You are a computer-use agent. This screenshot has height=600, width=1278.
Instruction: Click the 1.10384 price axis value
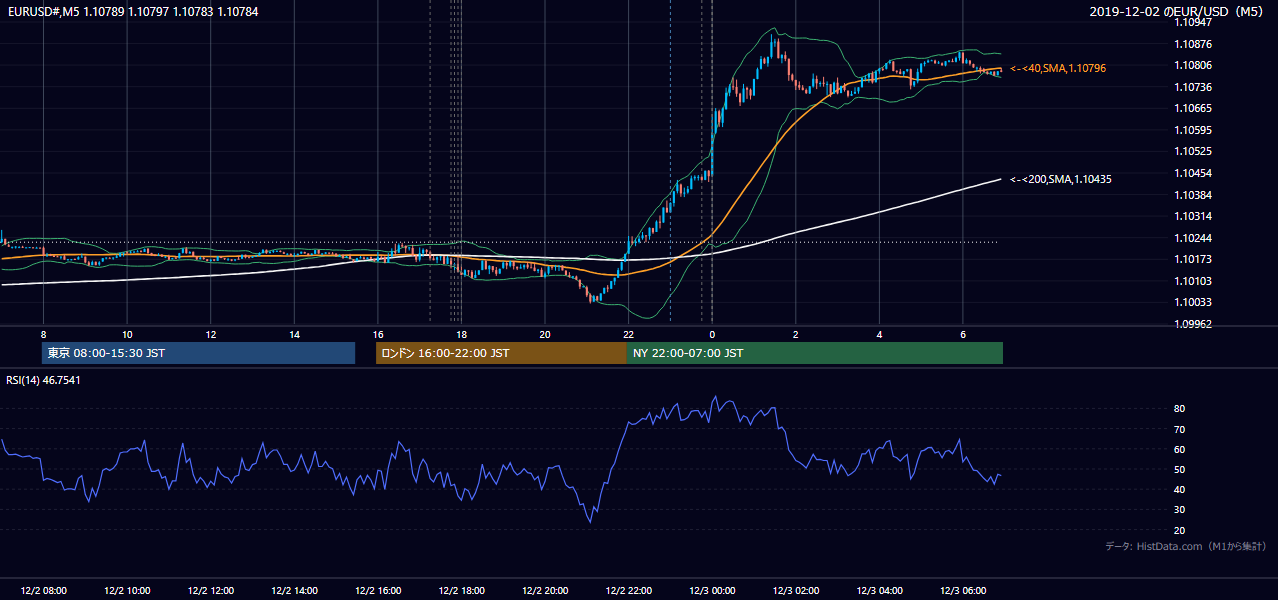tap(1193, 195)
